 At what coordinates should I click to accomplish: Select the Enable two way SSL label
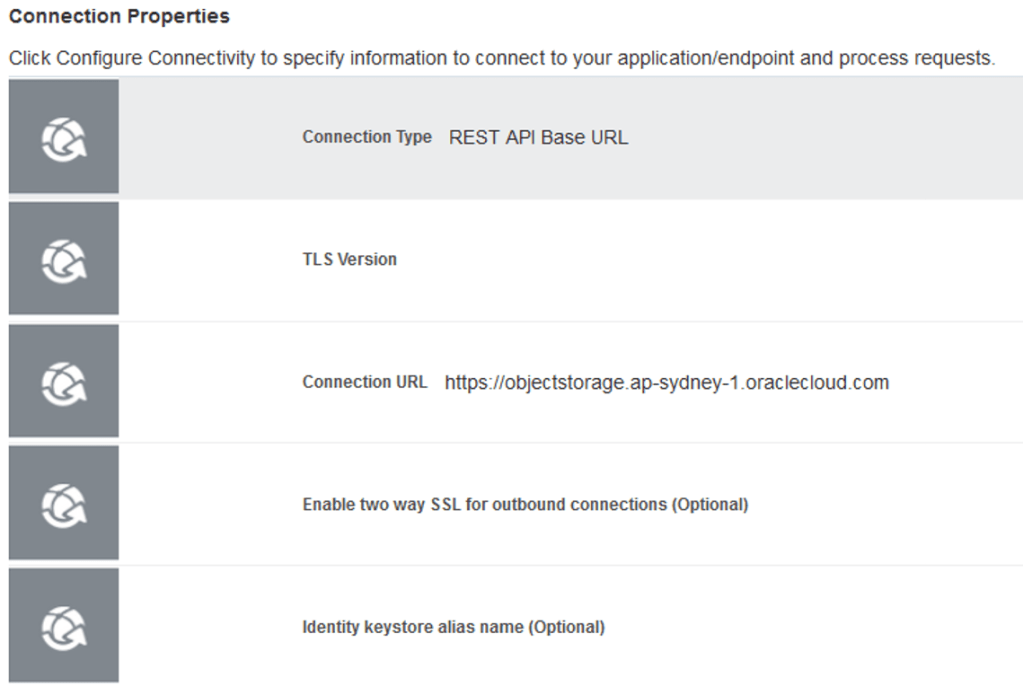click(525, 505)
